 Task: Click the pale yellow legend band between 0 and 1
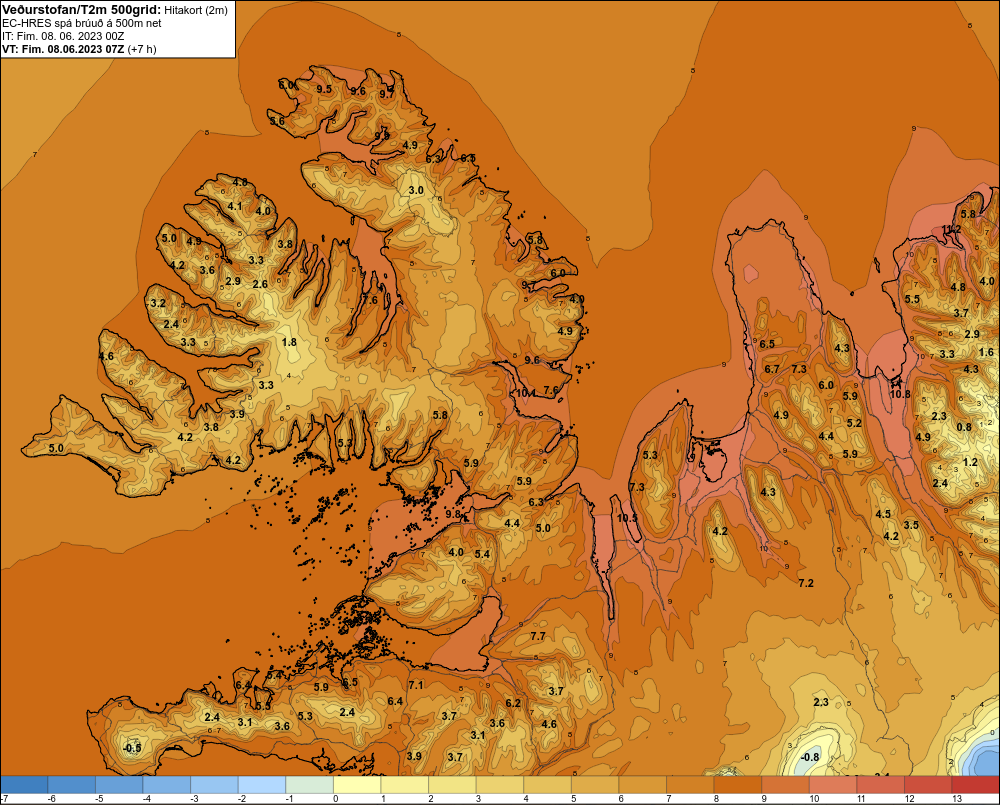(357, 785)
